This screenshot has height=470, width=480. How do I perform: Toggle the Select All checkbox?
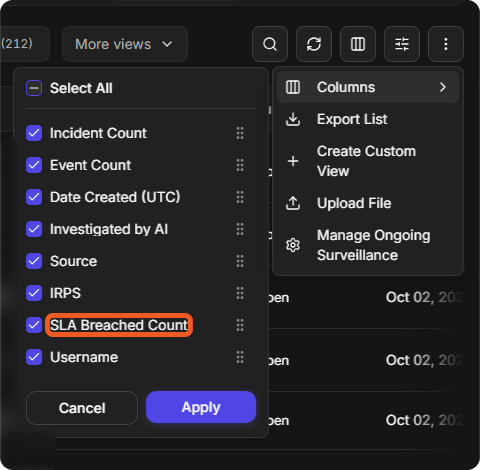tap(34, 88)
